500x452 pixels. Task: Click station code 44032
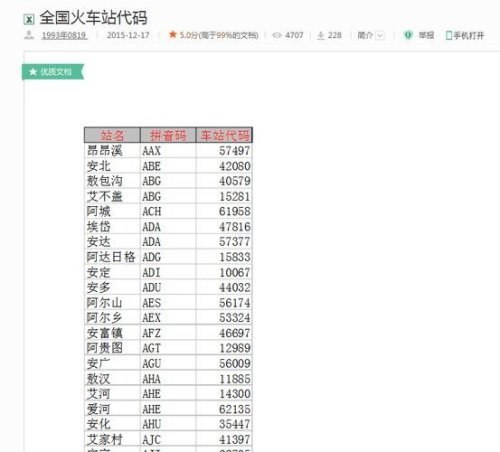pos(234,287)
